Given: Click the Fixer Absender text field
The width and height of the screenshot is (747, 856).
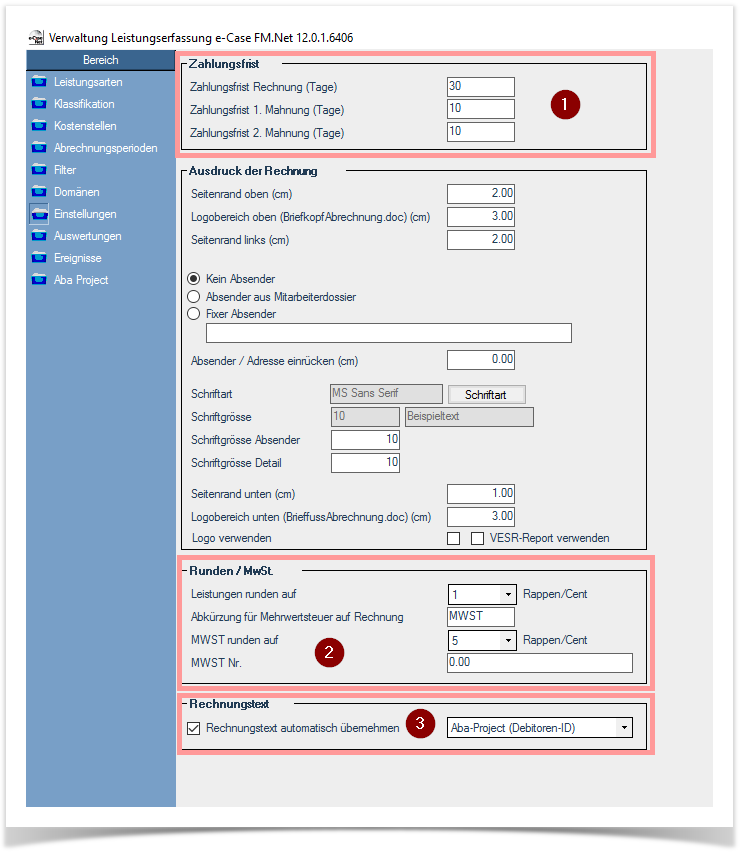Looking at the screenshot, I should (389, 333).
